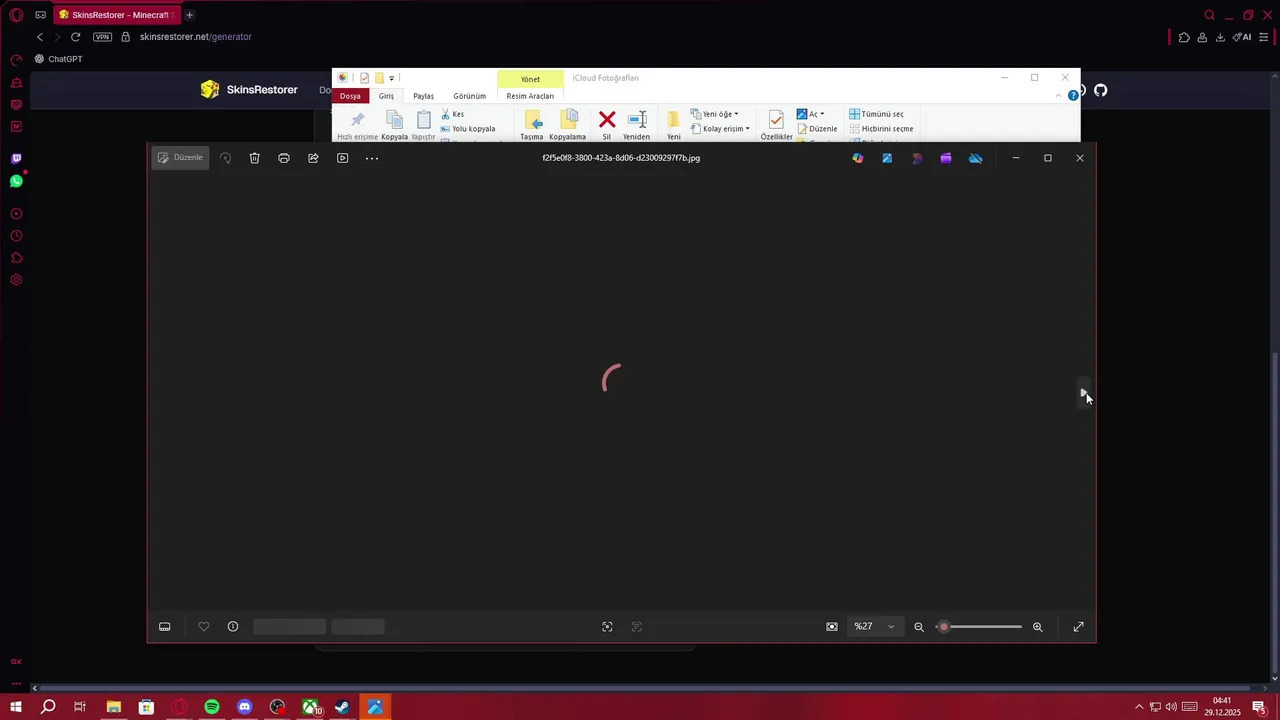Click the OneDrive cloud icon in Photos
1280x720 pixels.
(x=976, y=158)
